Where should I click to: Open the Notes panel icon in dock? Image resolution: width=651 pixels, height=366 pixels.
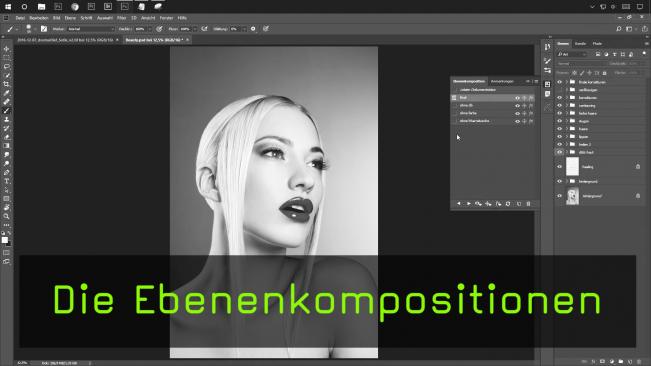547,94
